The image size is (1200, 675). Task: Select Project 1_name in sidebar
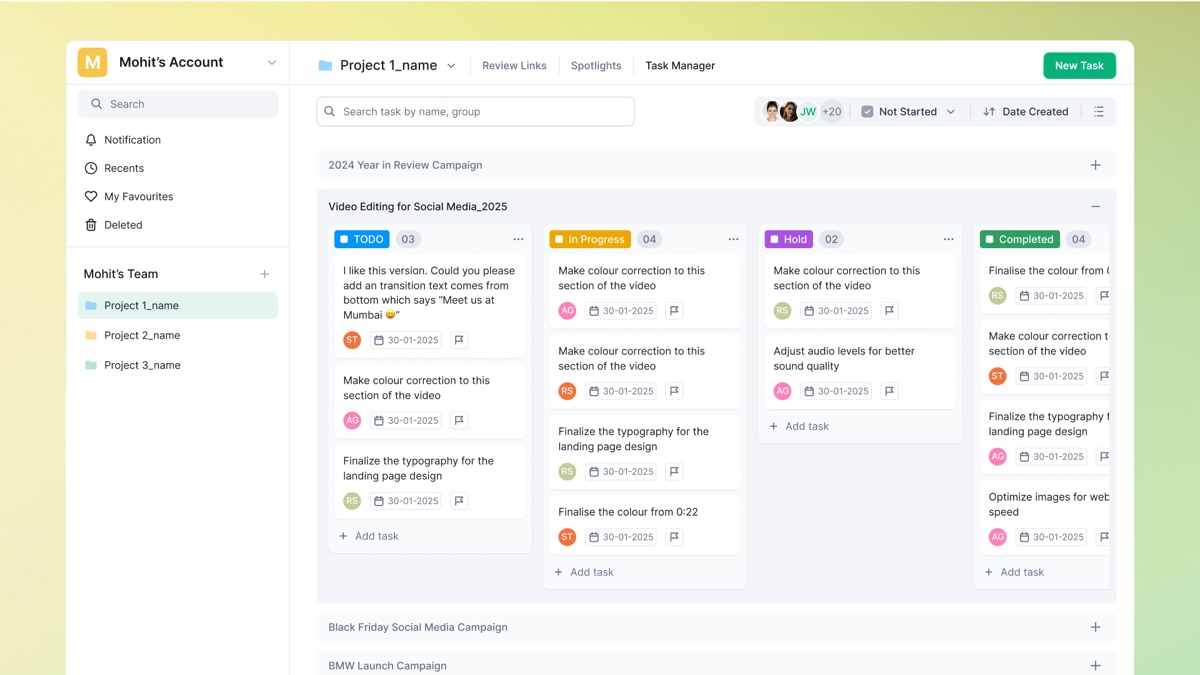[178, 305]
